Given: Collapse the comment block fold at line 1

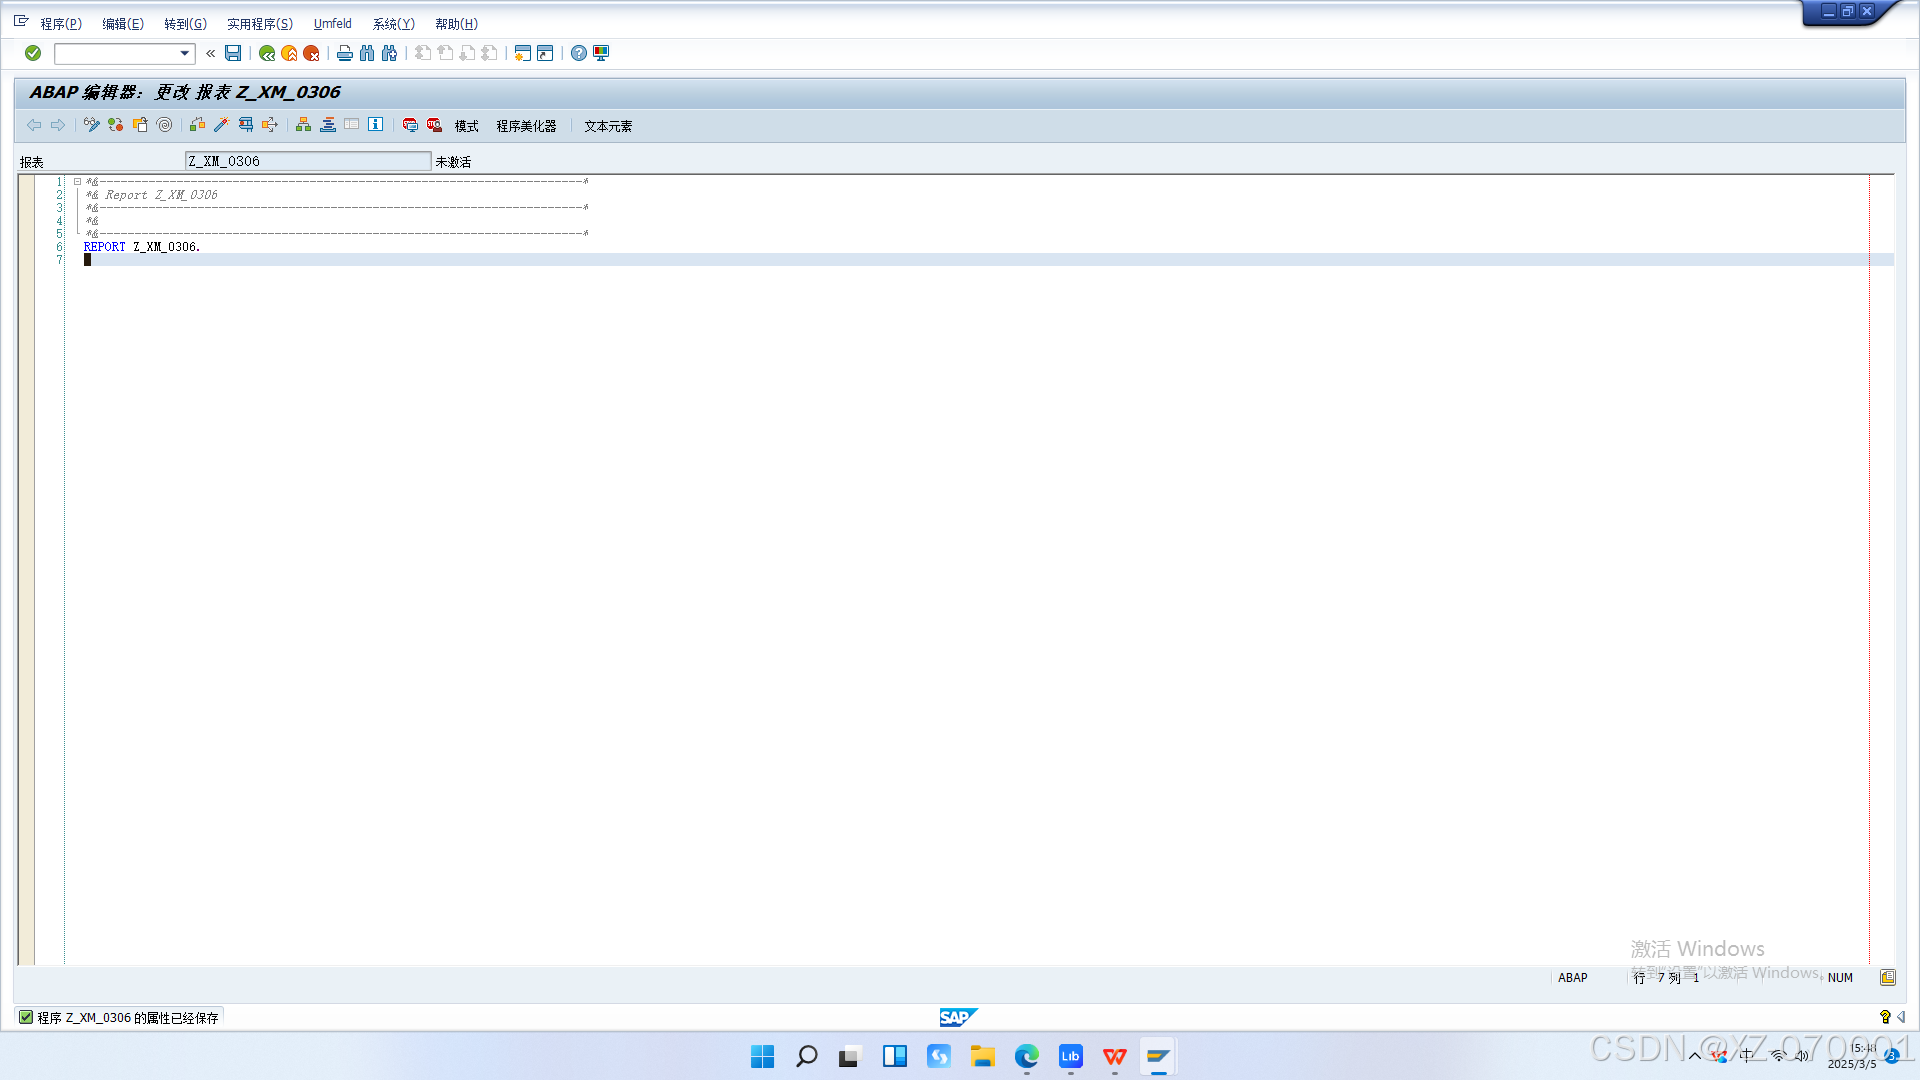Looking at the screenshot, I should [77, 182].
